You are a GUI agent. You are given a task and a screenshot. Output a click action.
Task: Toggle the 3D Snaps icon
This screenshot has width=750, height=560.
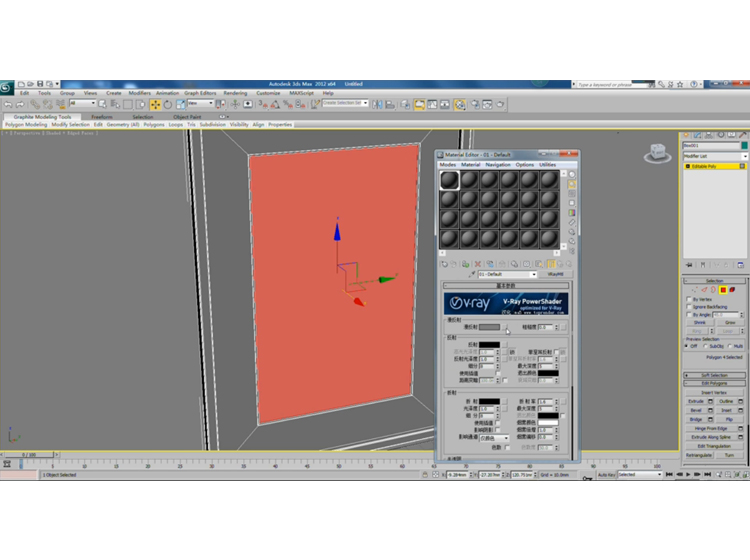262,104
